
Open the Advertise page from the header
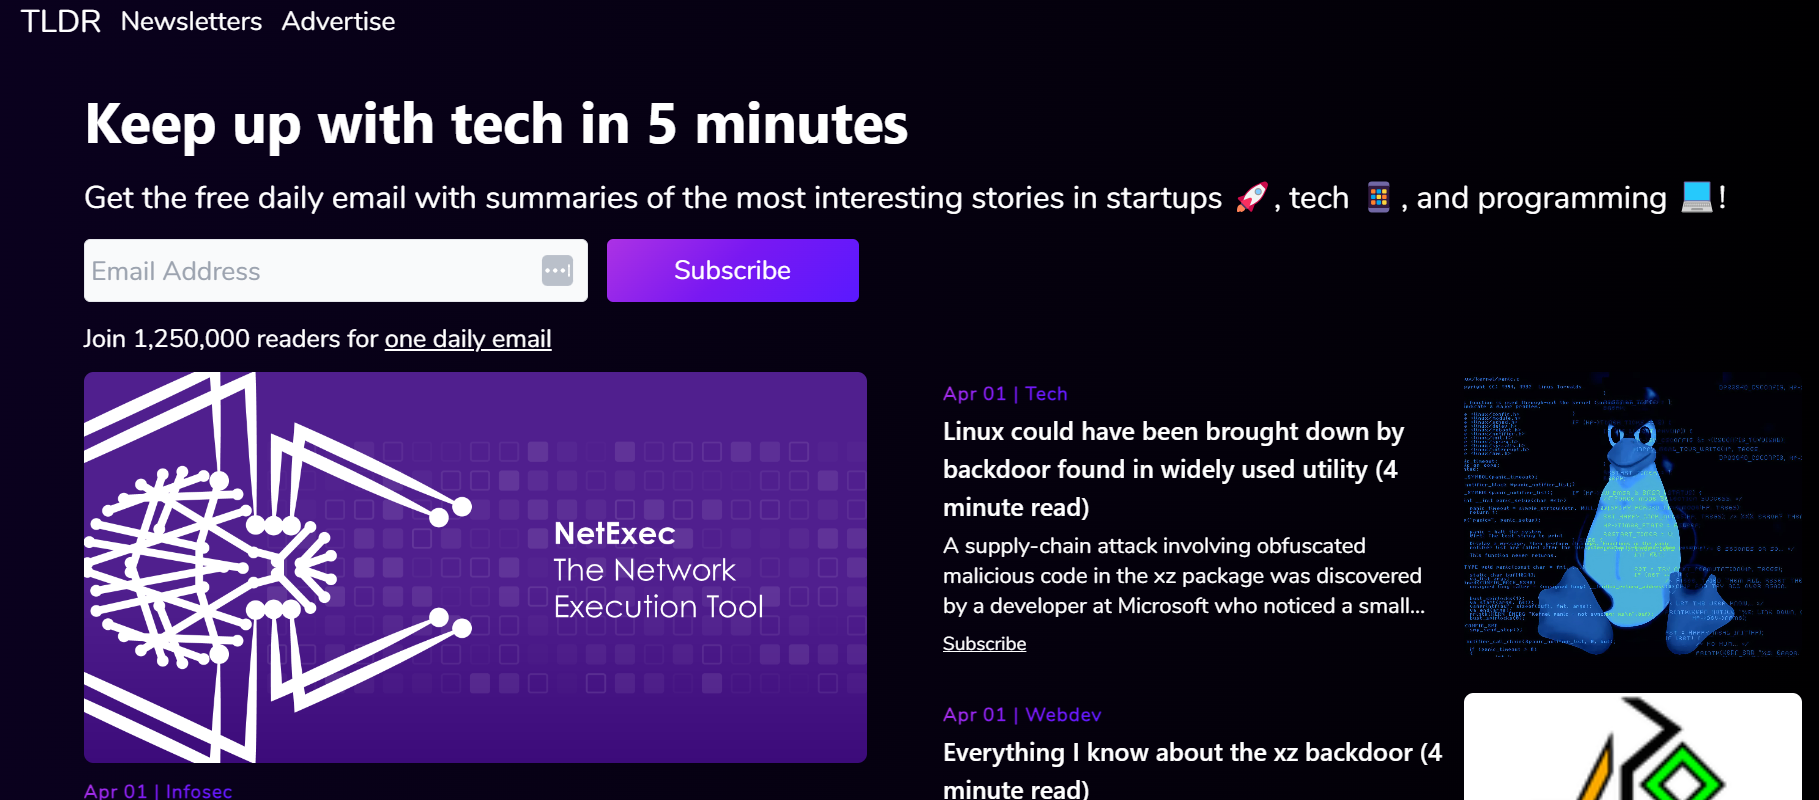click(338, 21)
